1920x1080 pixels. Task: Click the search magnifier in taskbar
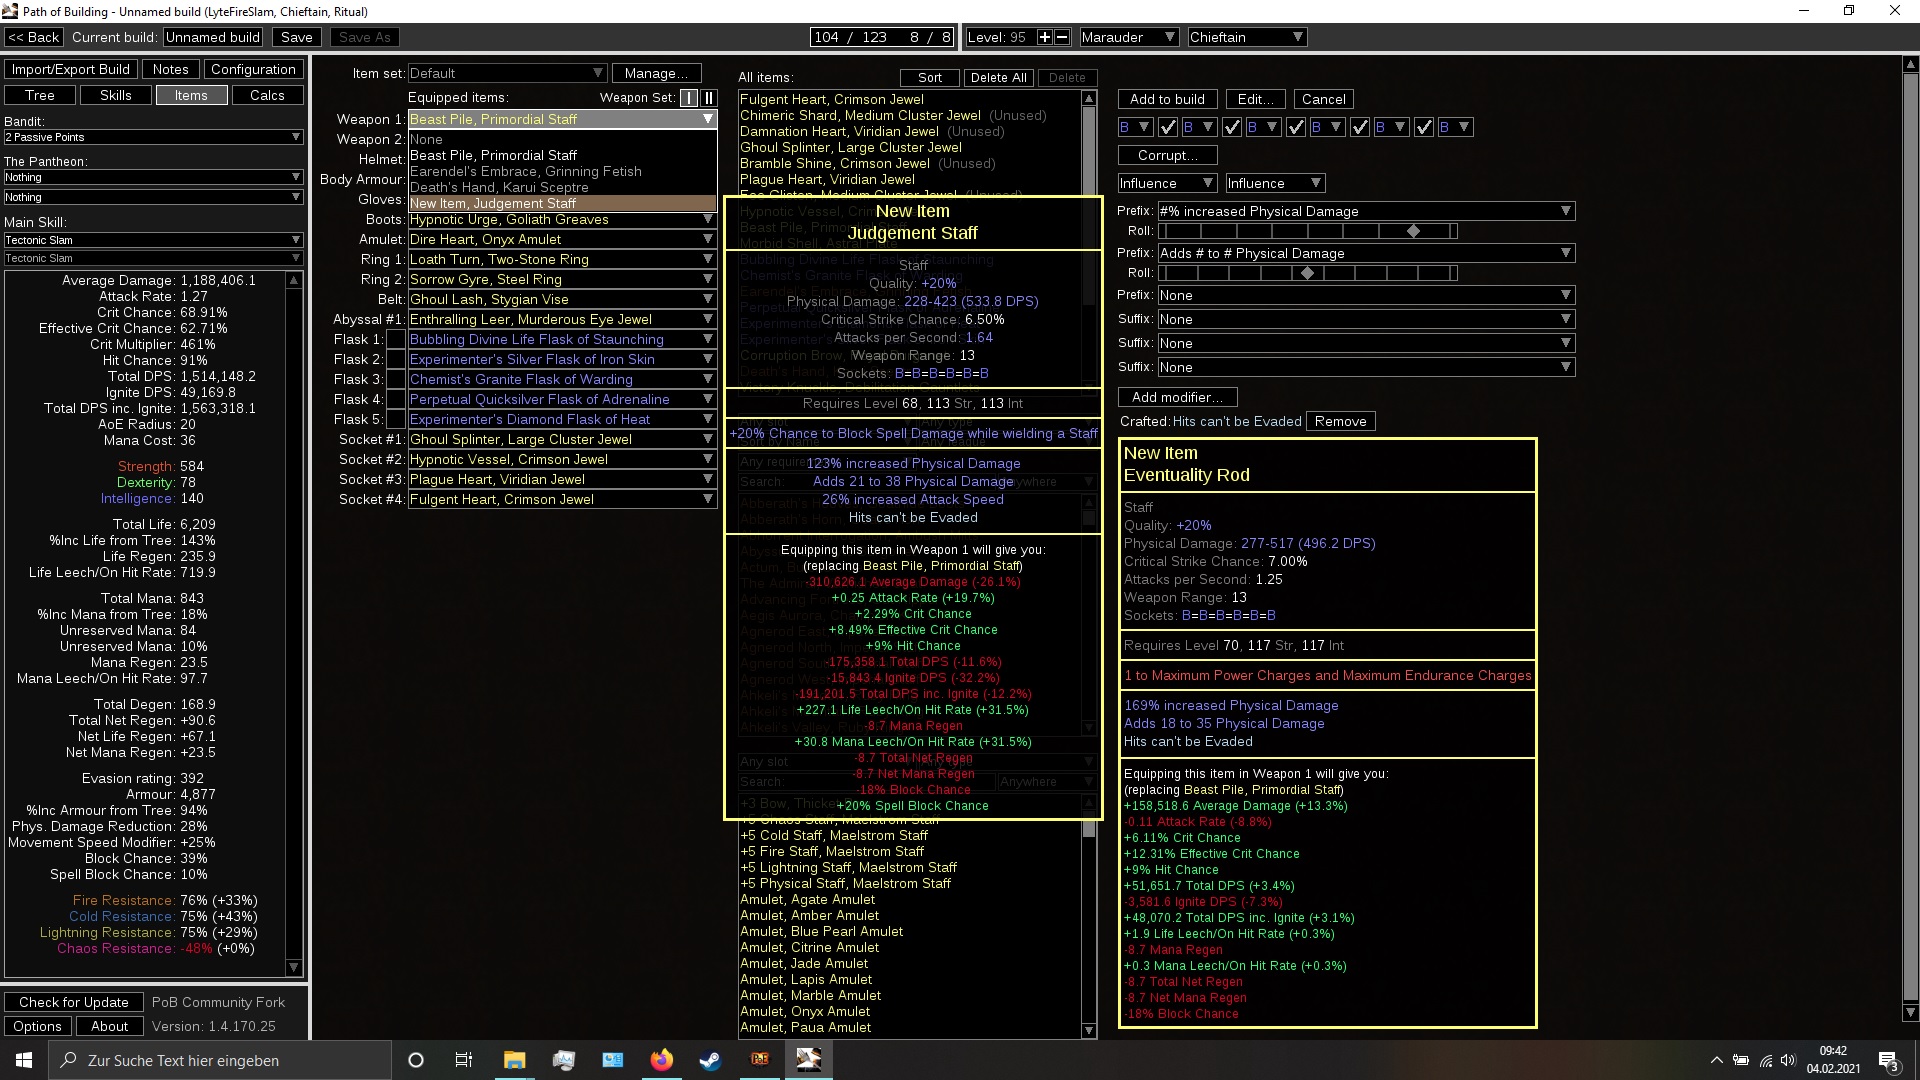69,1060
